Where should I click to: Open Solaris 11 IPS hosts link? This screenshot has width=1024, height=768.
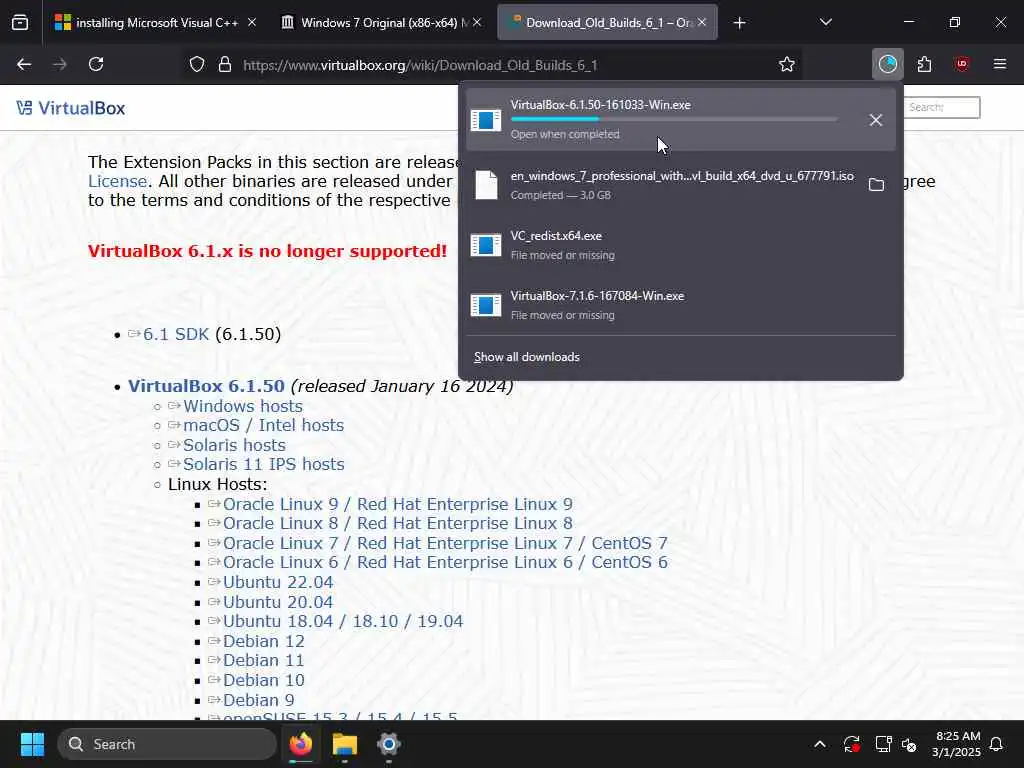pos(264,464)
